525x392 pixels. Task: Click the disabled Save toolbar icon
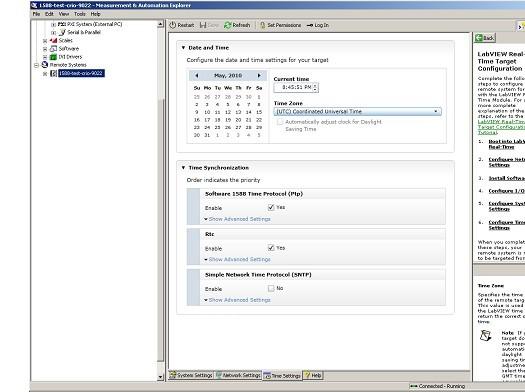pos(203,25)
